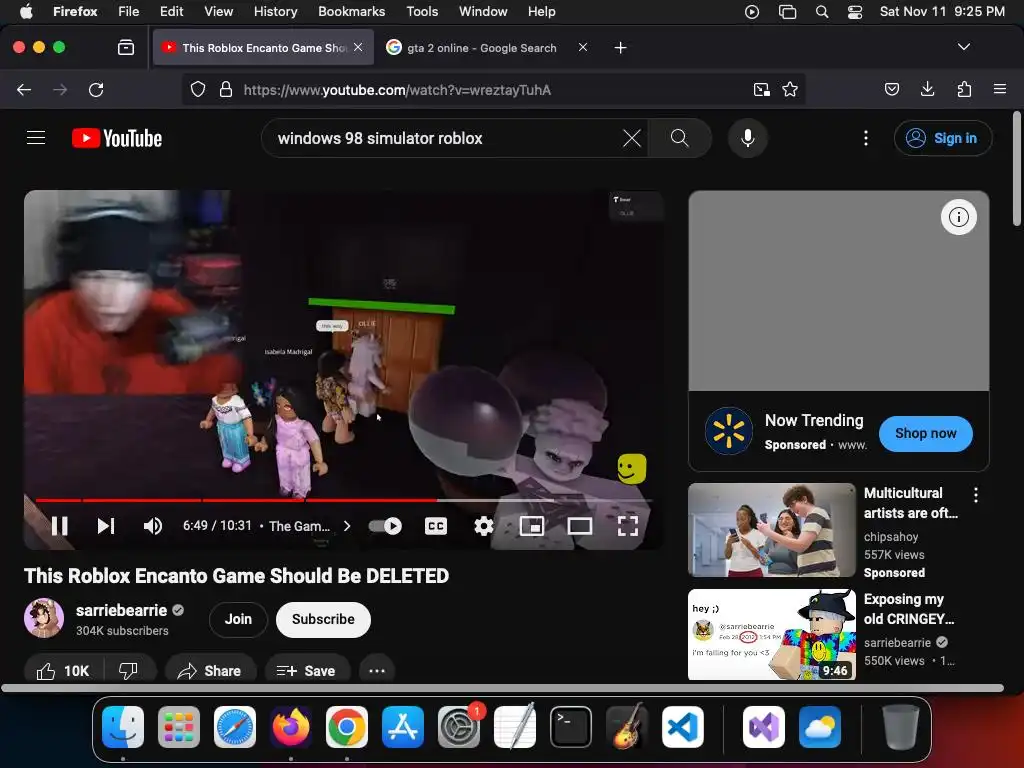Open macOS Control Center icon
The width and height of the screenshot is (1024, 768).
coord(854,11)
